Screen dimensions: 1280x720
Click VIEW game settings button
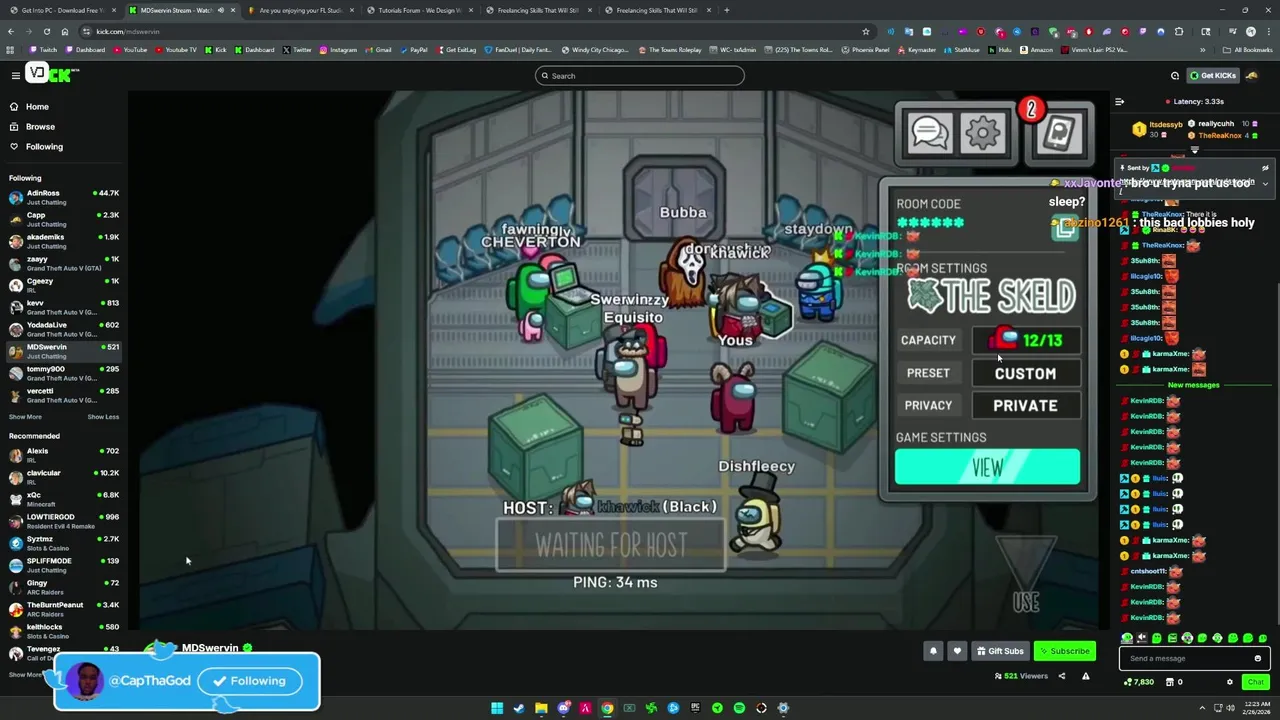(987, 468)
